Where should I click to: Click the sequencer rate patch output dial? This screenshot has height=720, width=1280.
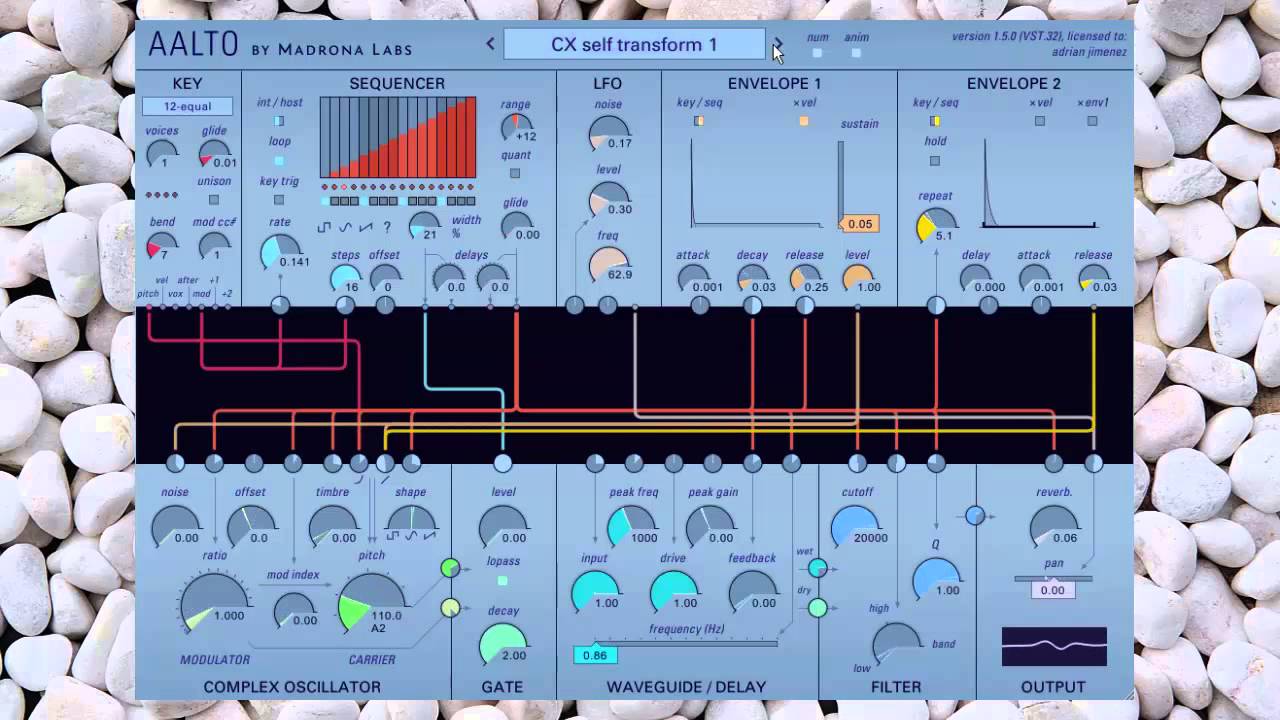280,305
